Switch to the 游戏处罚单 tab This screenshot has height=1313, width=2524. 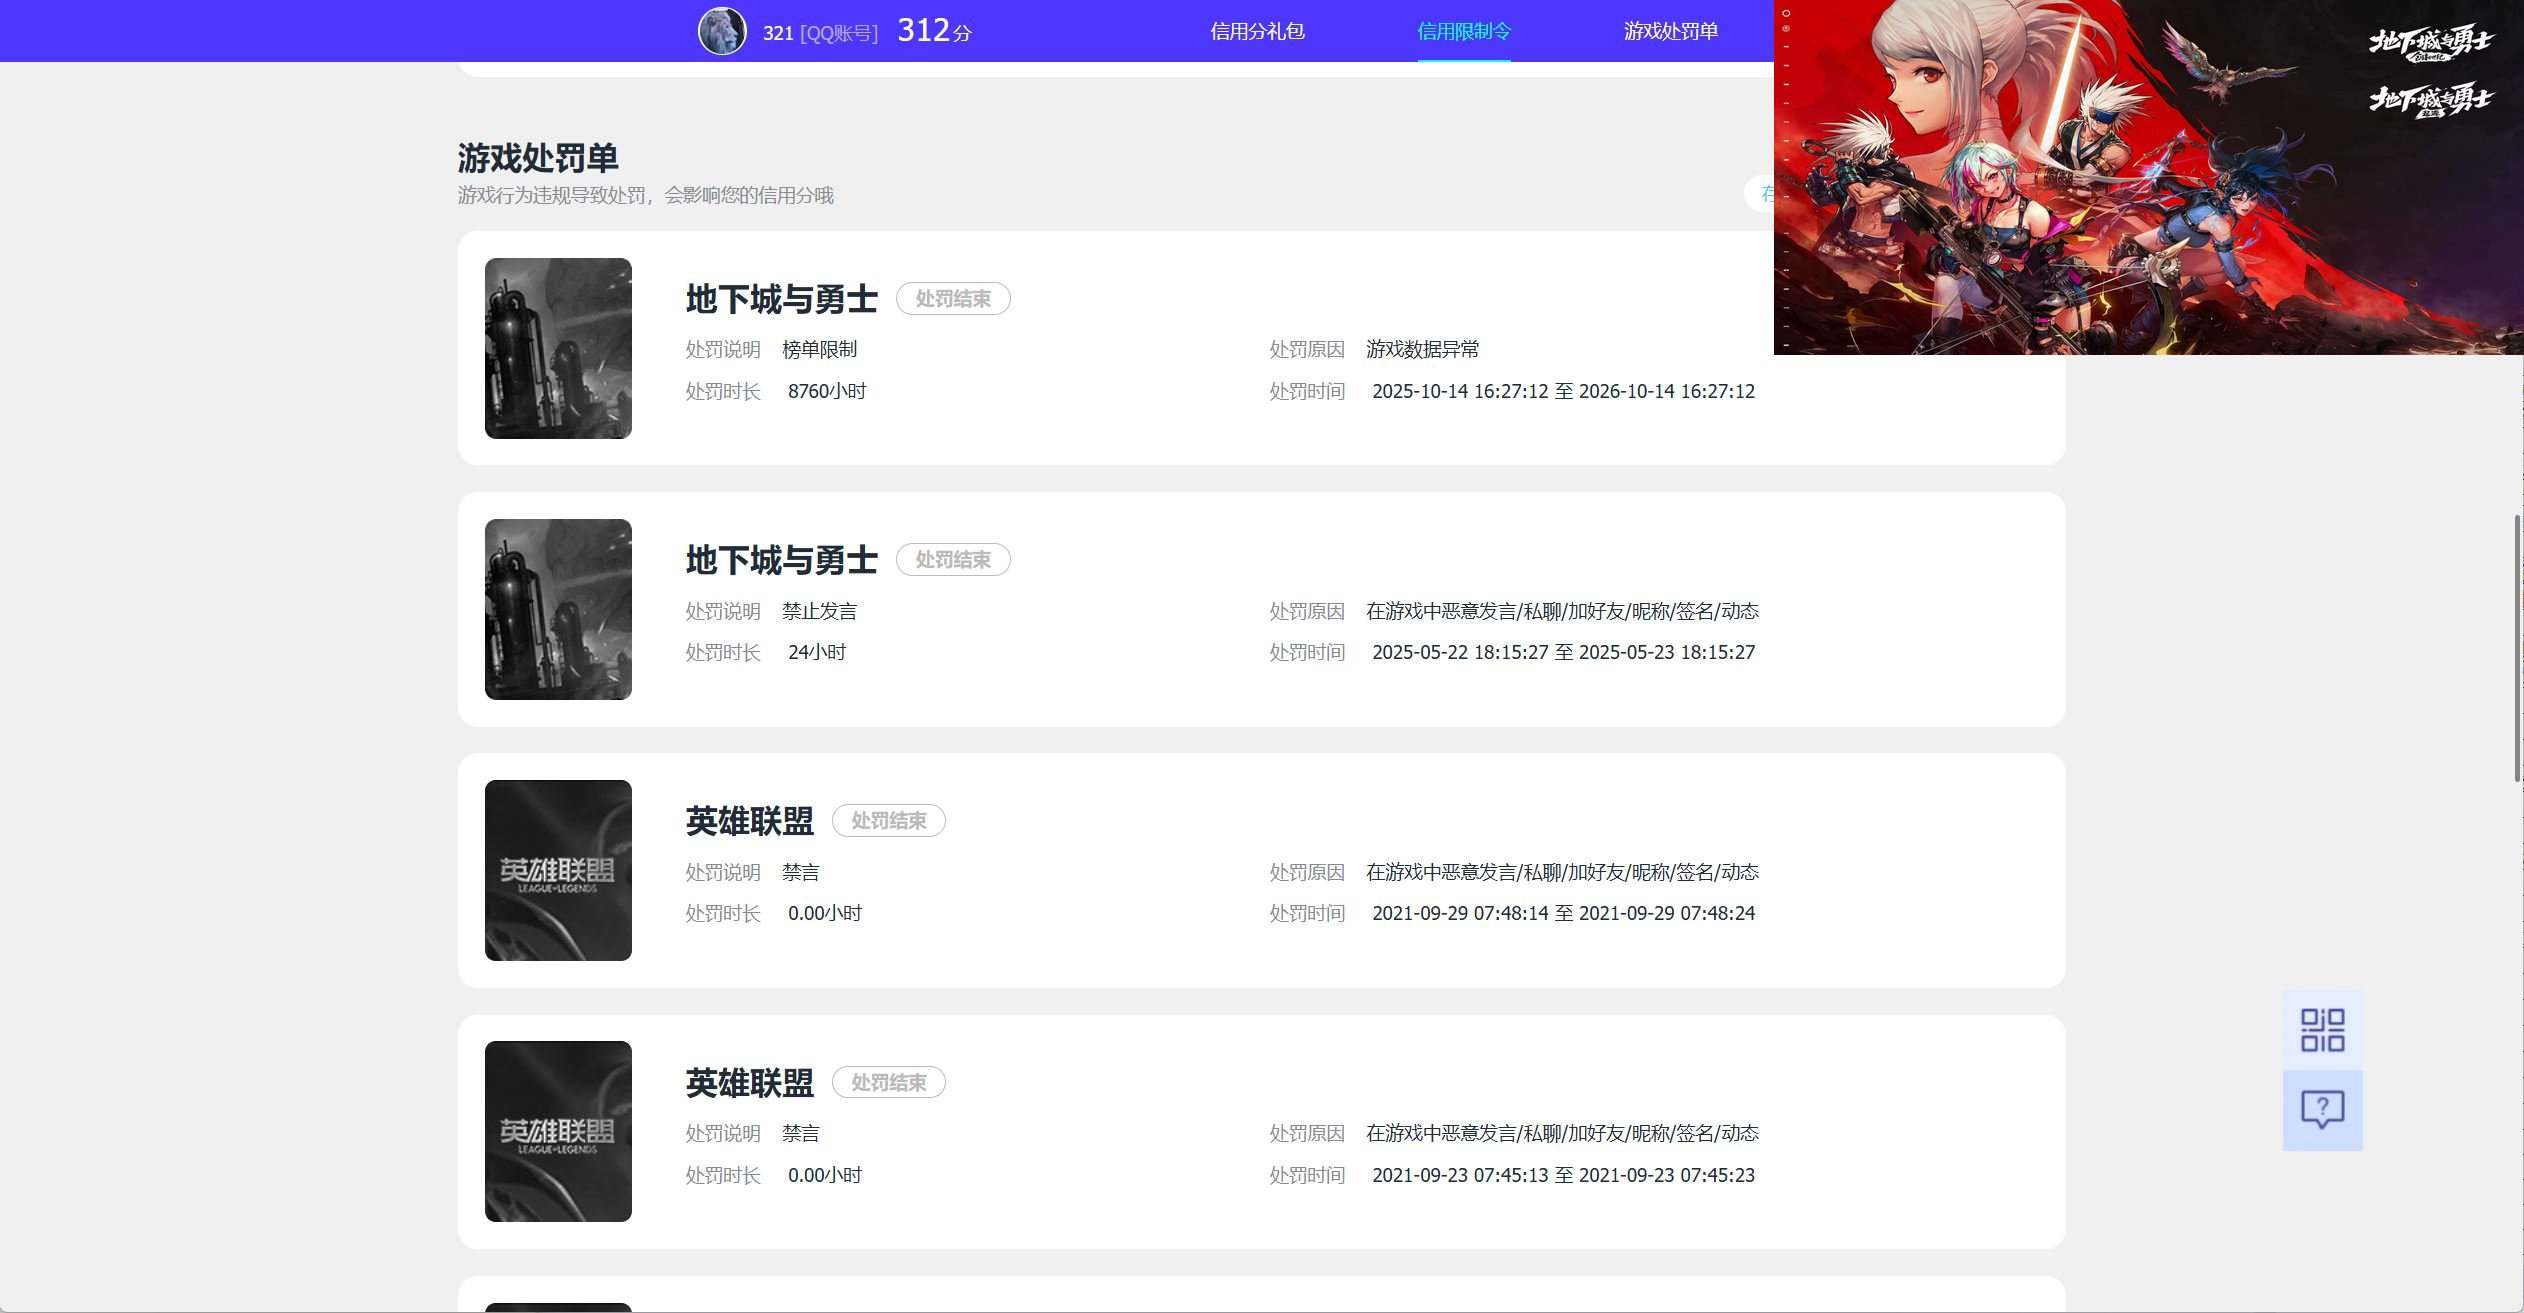coord(1670,31)
